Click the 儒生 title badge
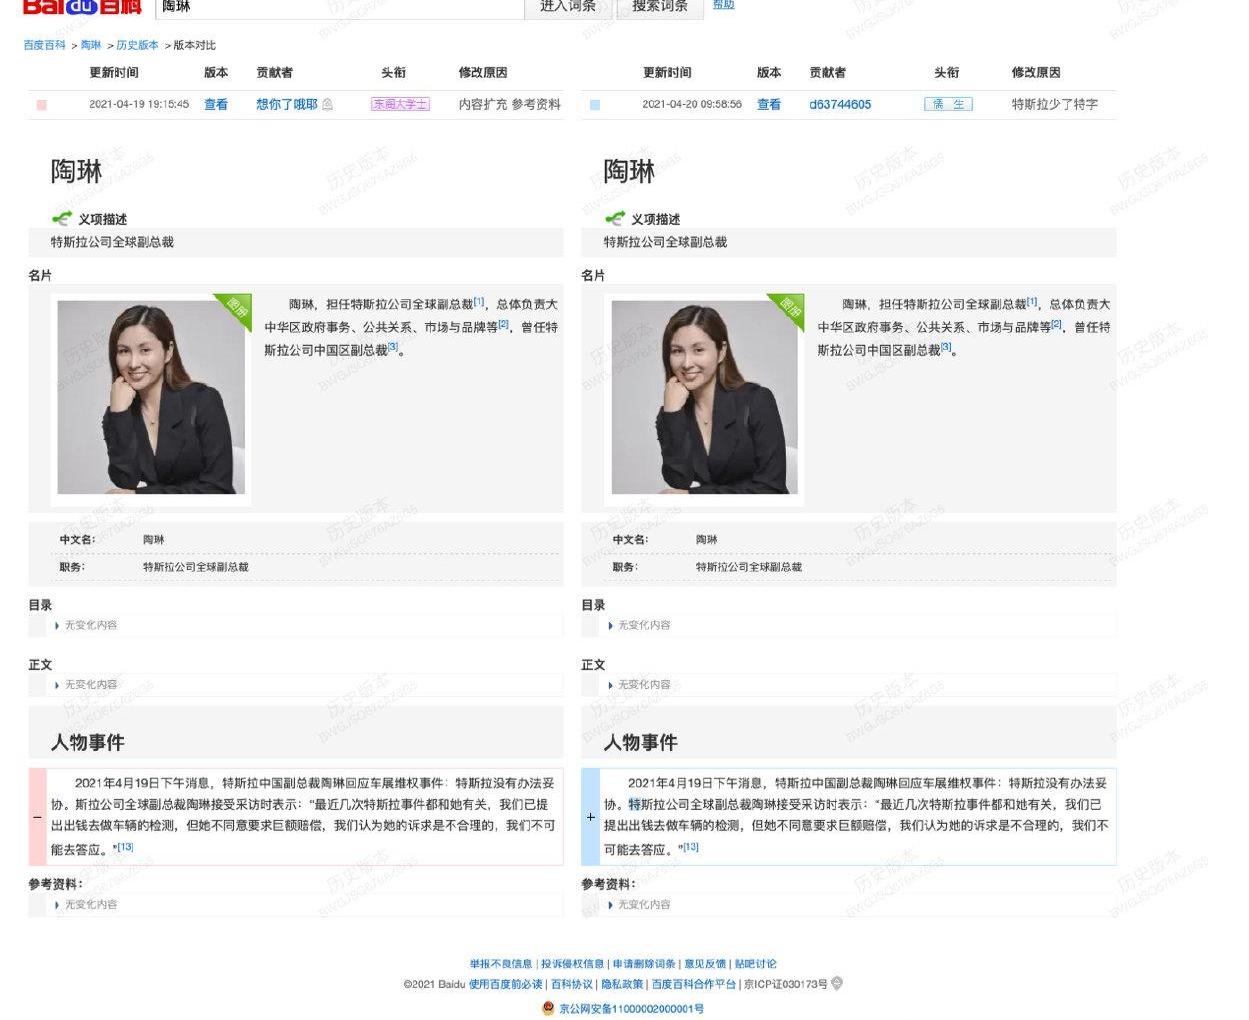 (948, 104)
